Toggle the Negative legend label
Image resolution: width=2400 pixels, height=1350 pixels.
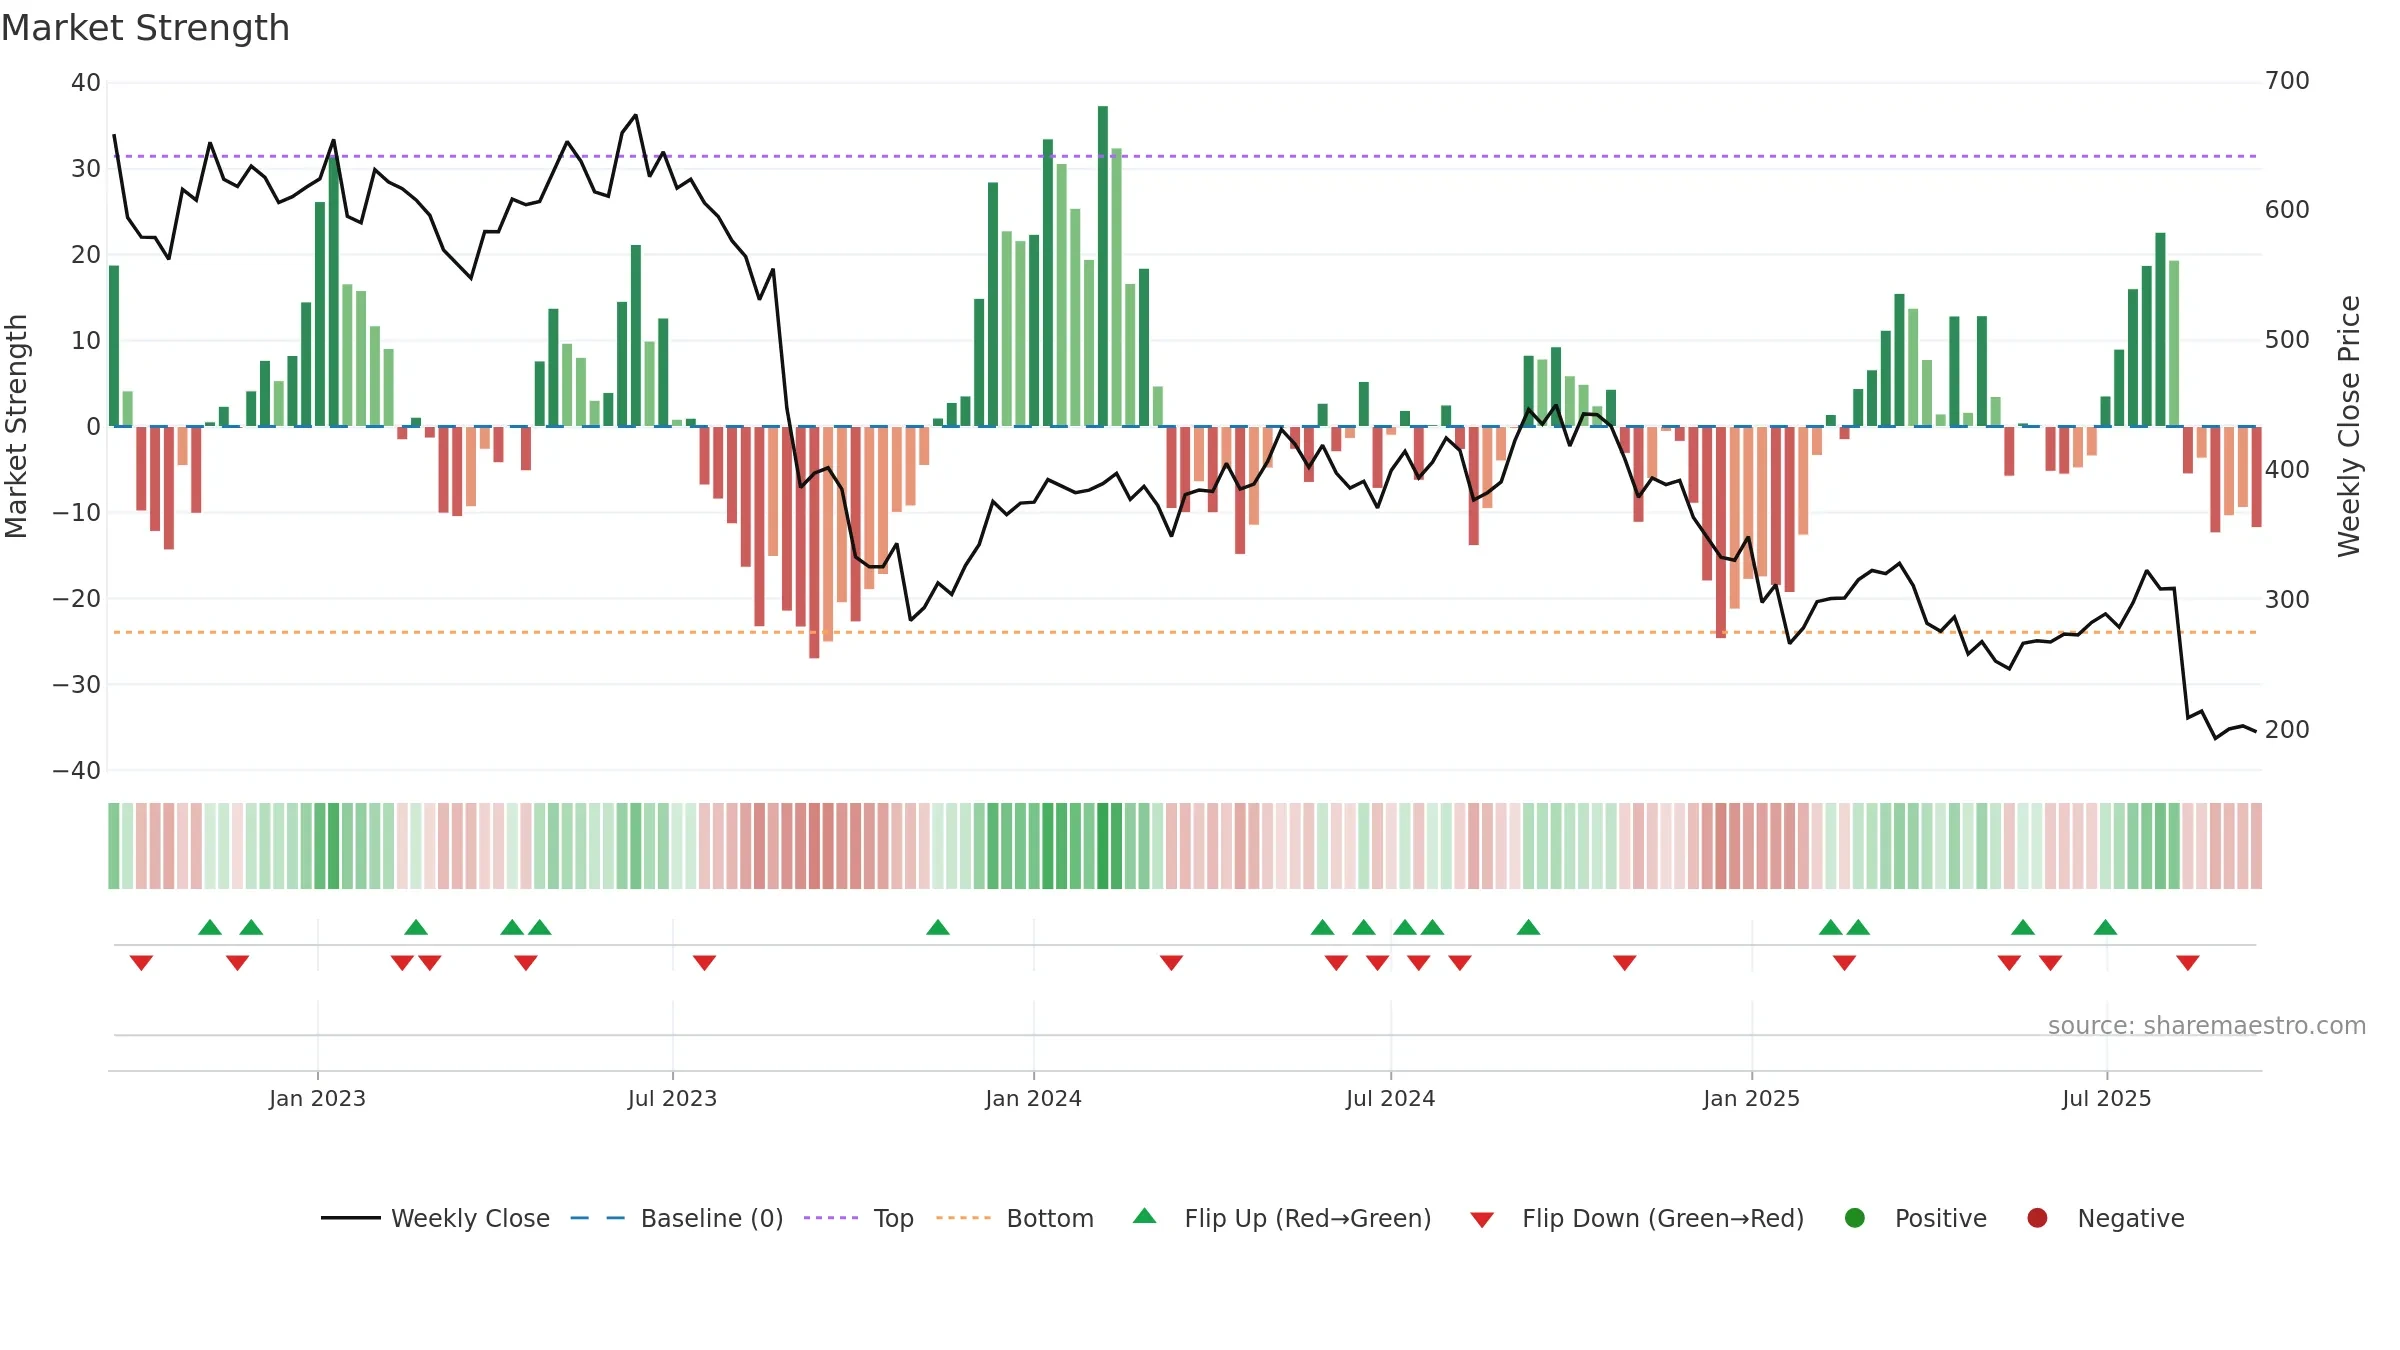tap(2131, 1218)
